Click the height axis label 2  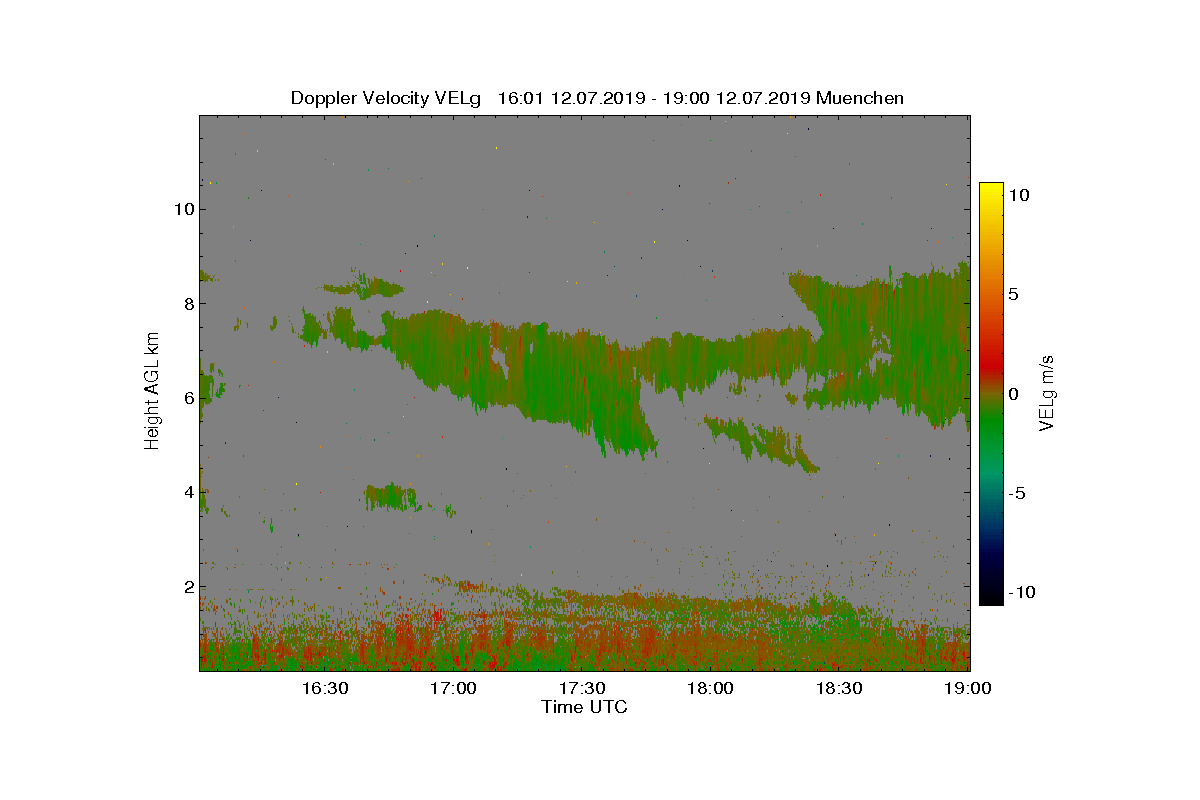point(188,587)
